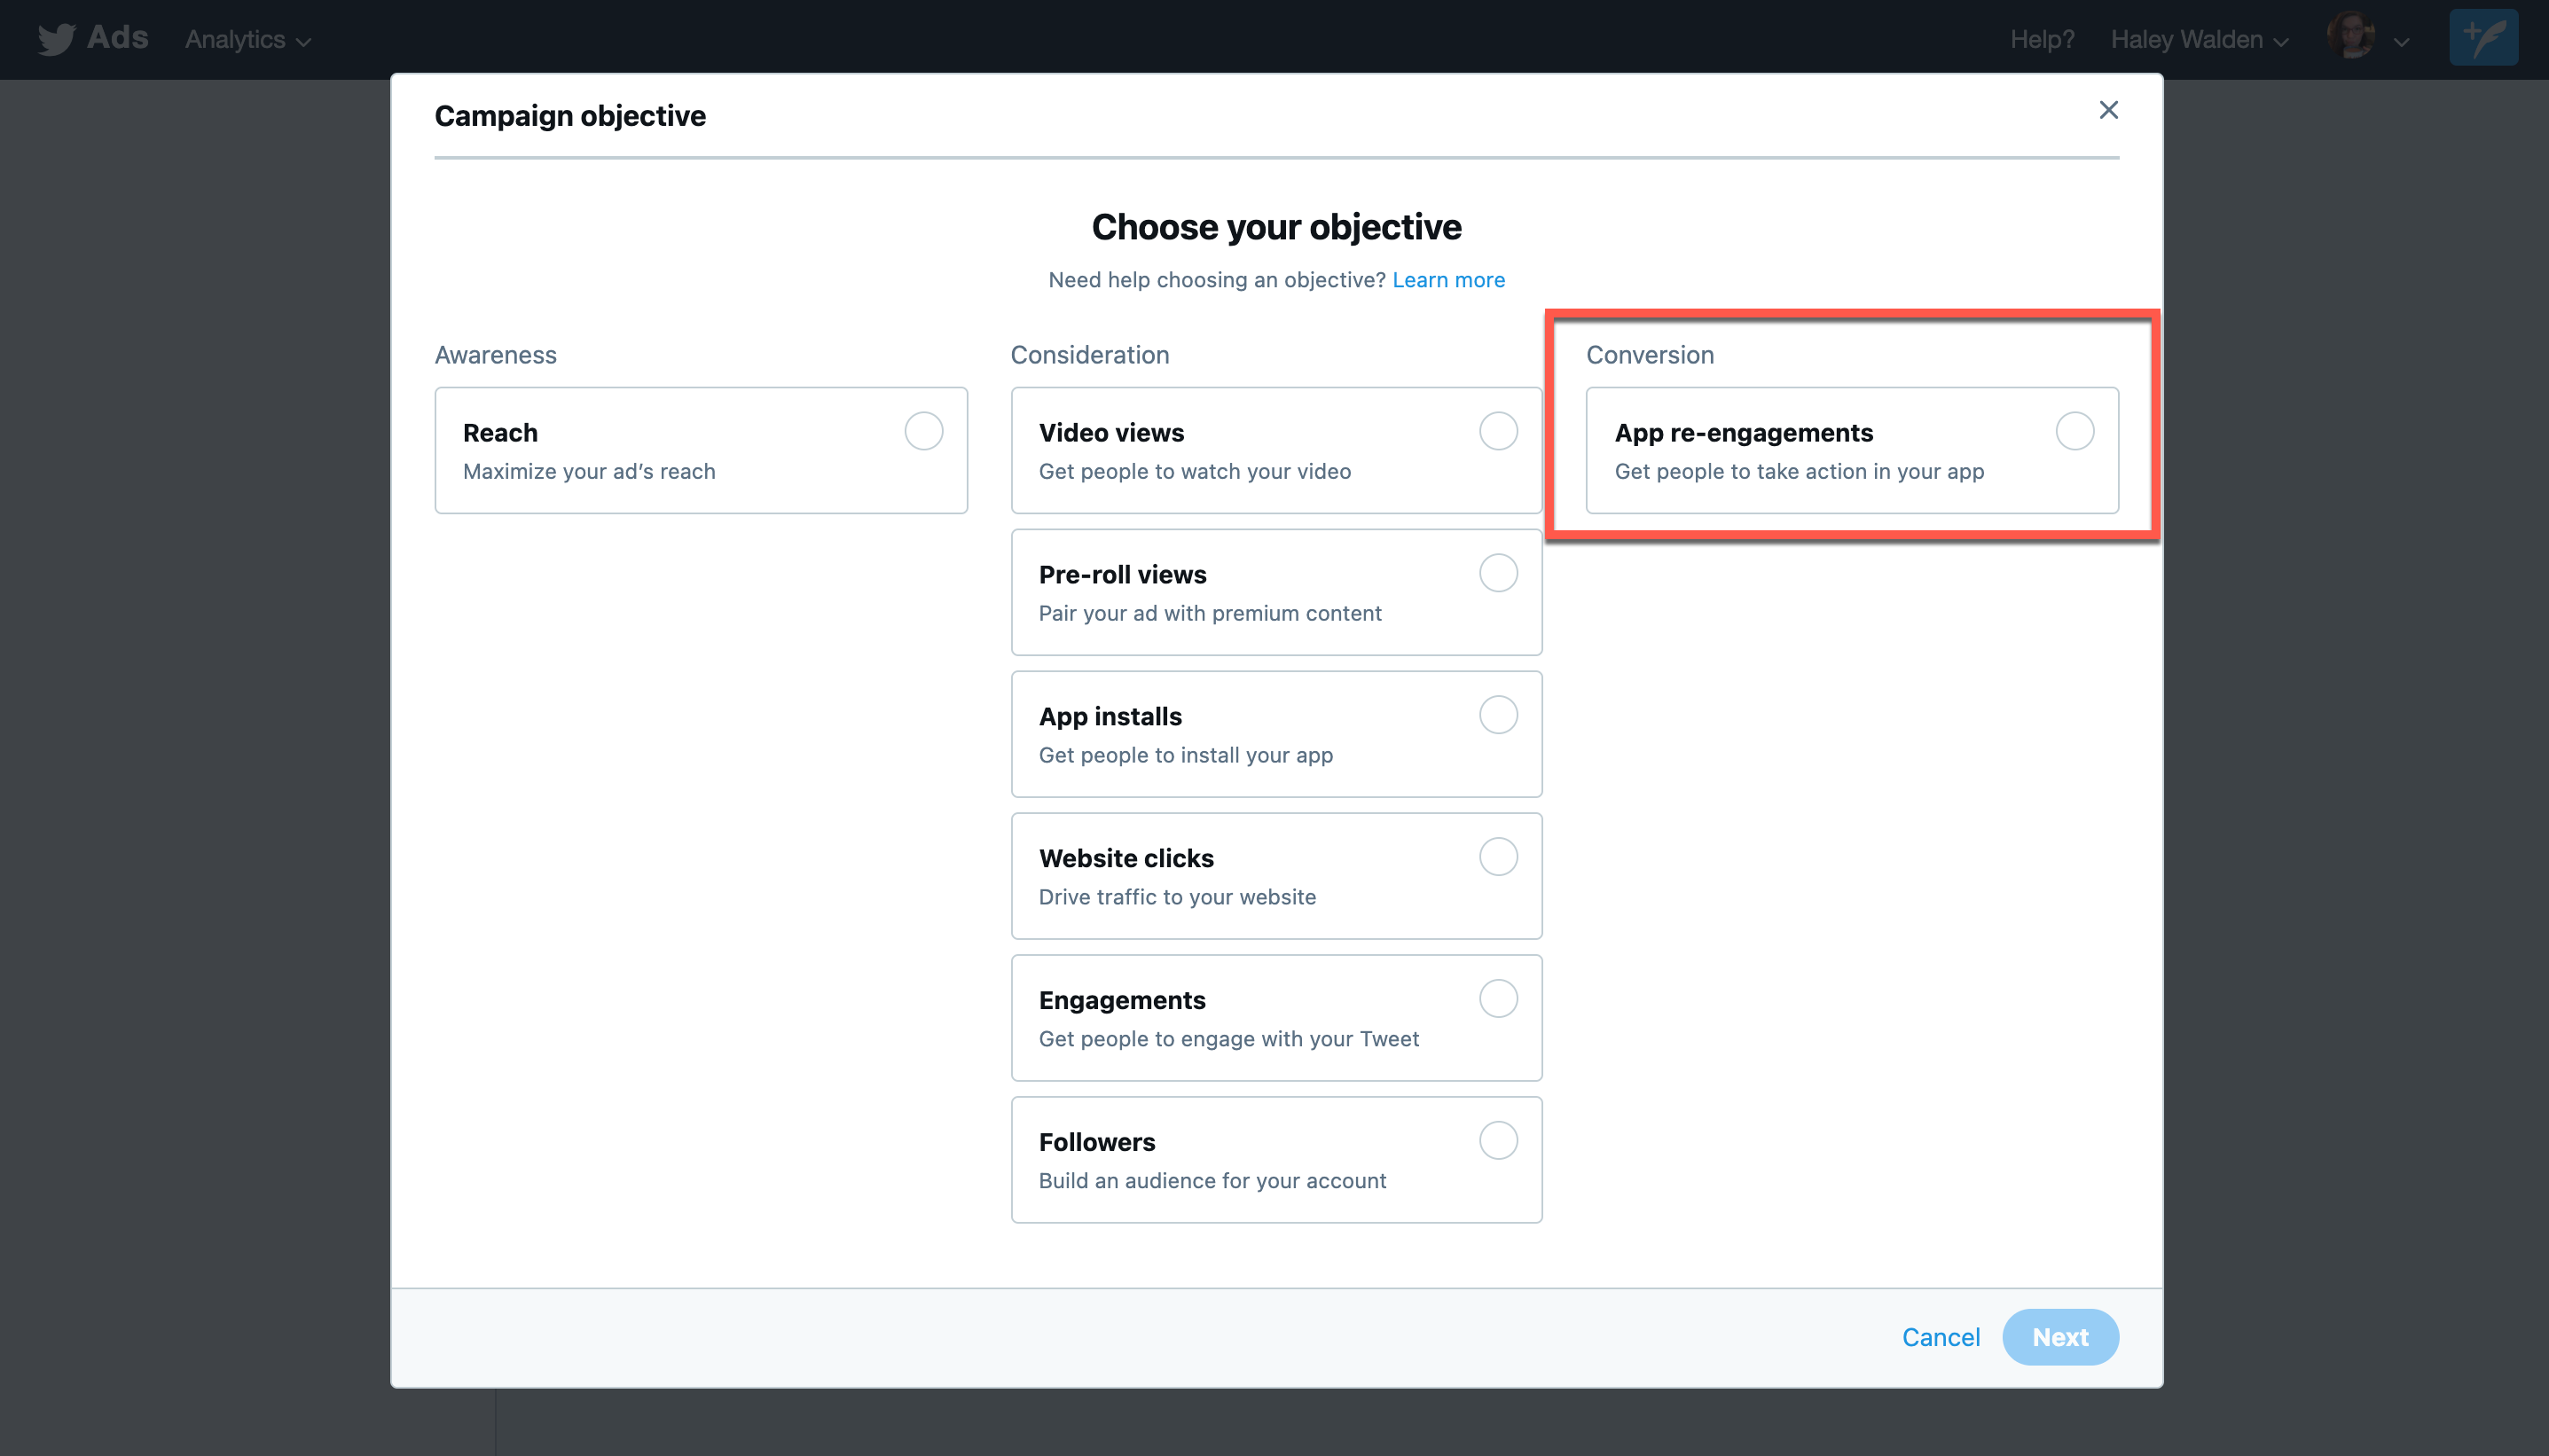Pick the Website clicks radio option
The image size is (2549, 1456).
1498,857
